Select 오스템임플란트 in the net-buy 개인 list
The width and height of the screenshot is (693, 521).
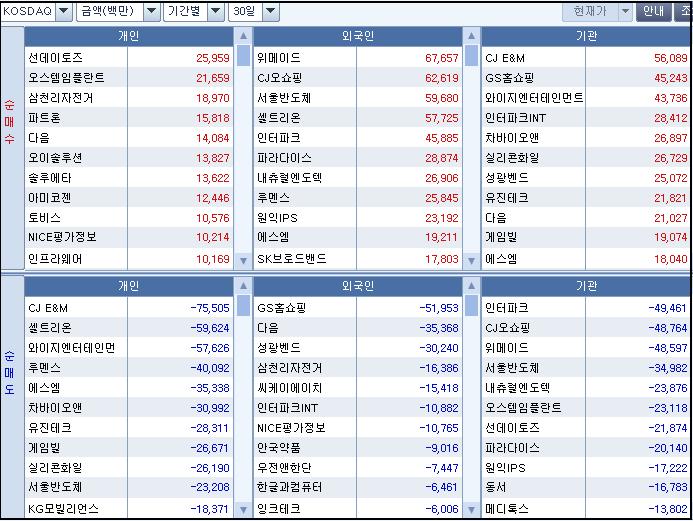[66, 78]
